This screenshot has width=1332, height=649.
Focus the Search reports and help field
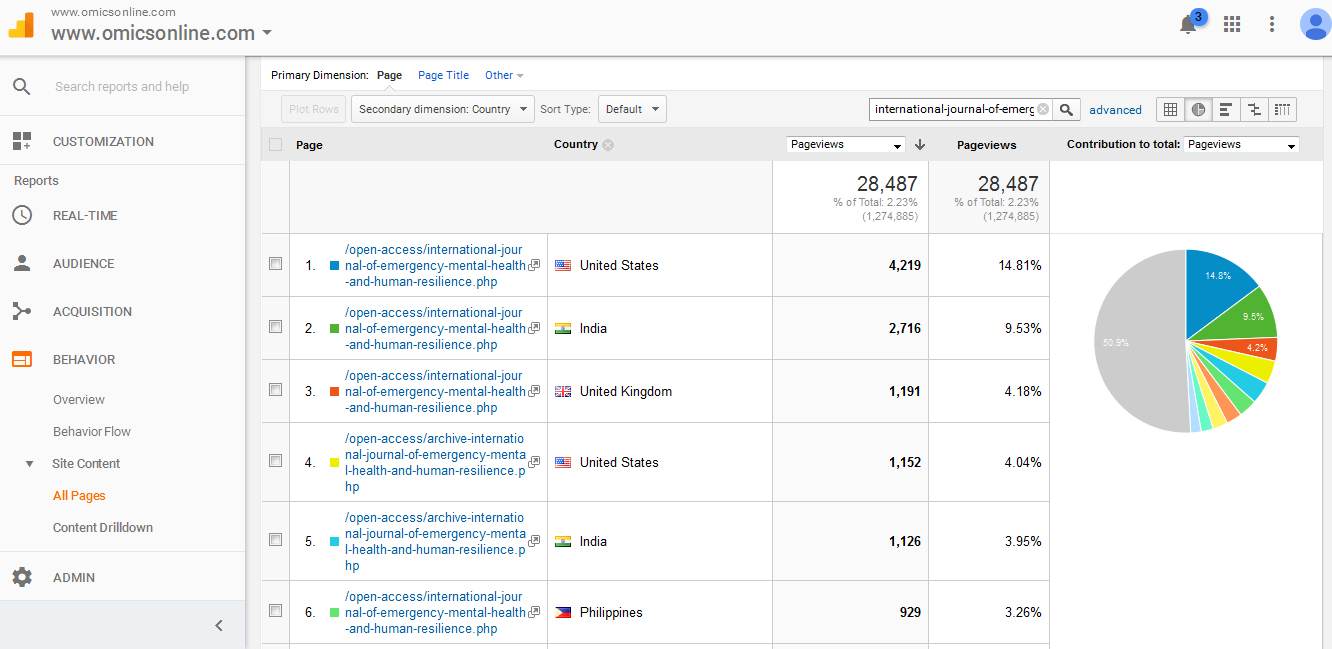(x=122, y=87)
